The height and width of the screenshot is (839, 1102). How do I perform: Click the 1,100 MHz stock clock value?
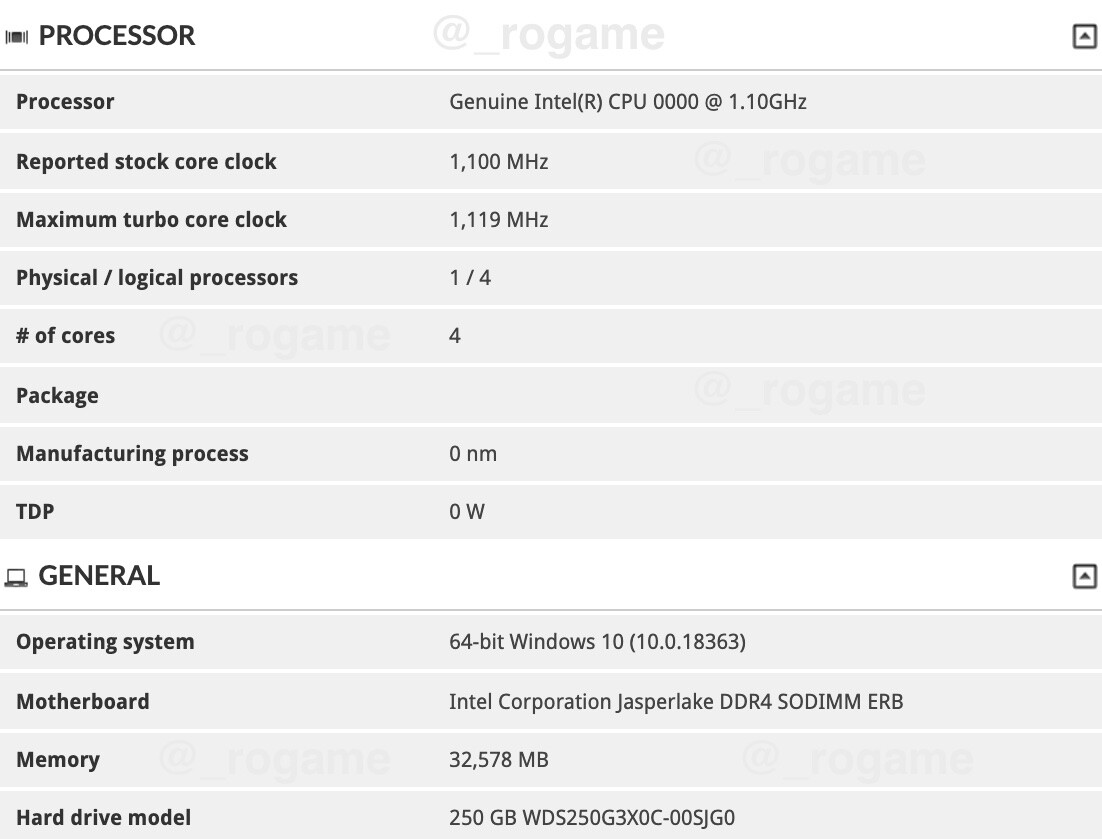pos(498,161)
